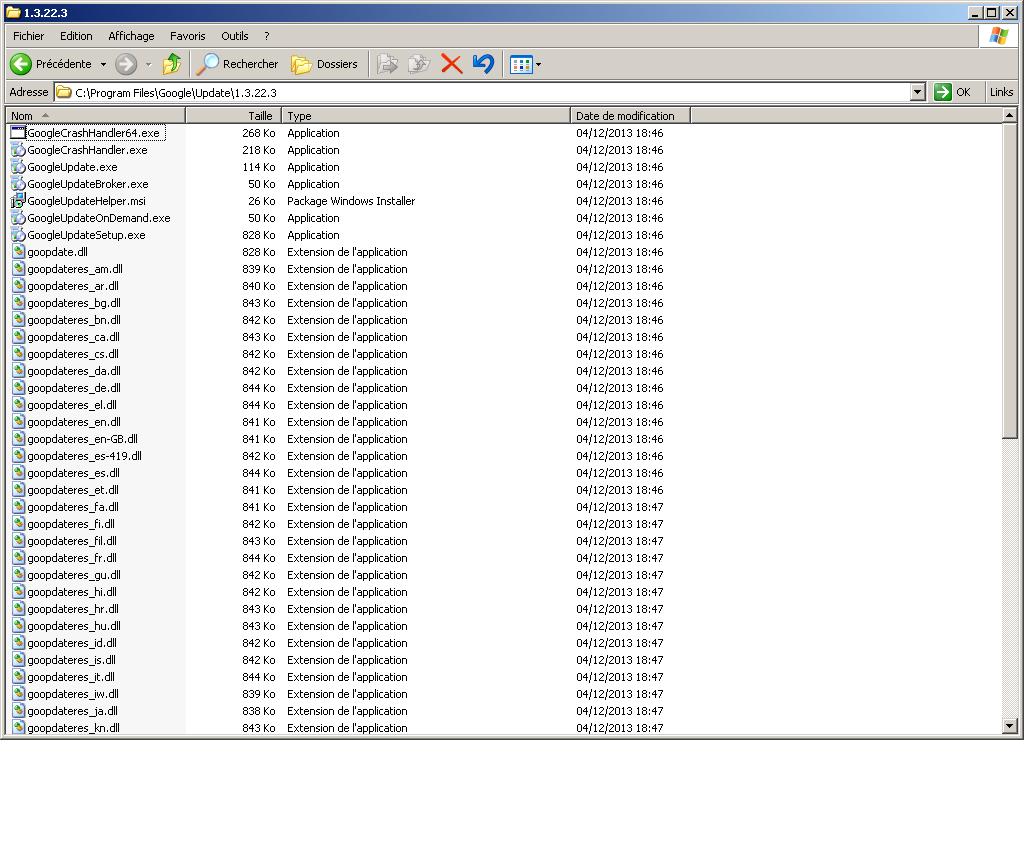This screenshot has height=853, width=1024.
Task: Click the red X delete icon
Action: coord(451,64)
